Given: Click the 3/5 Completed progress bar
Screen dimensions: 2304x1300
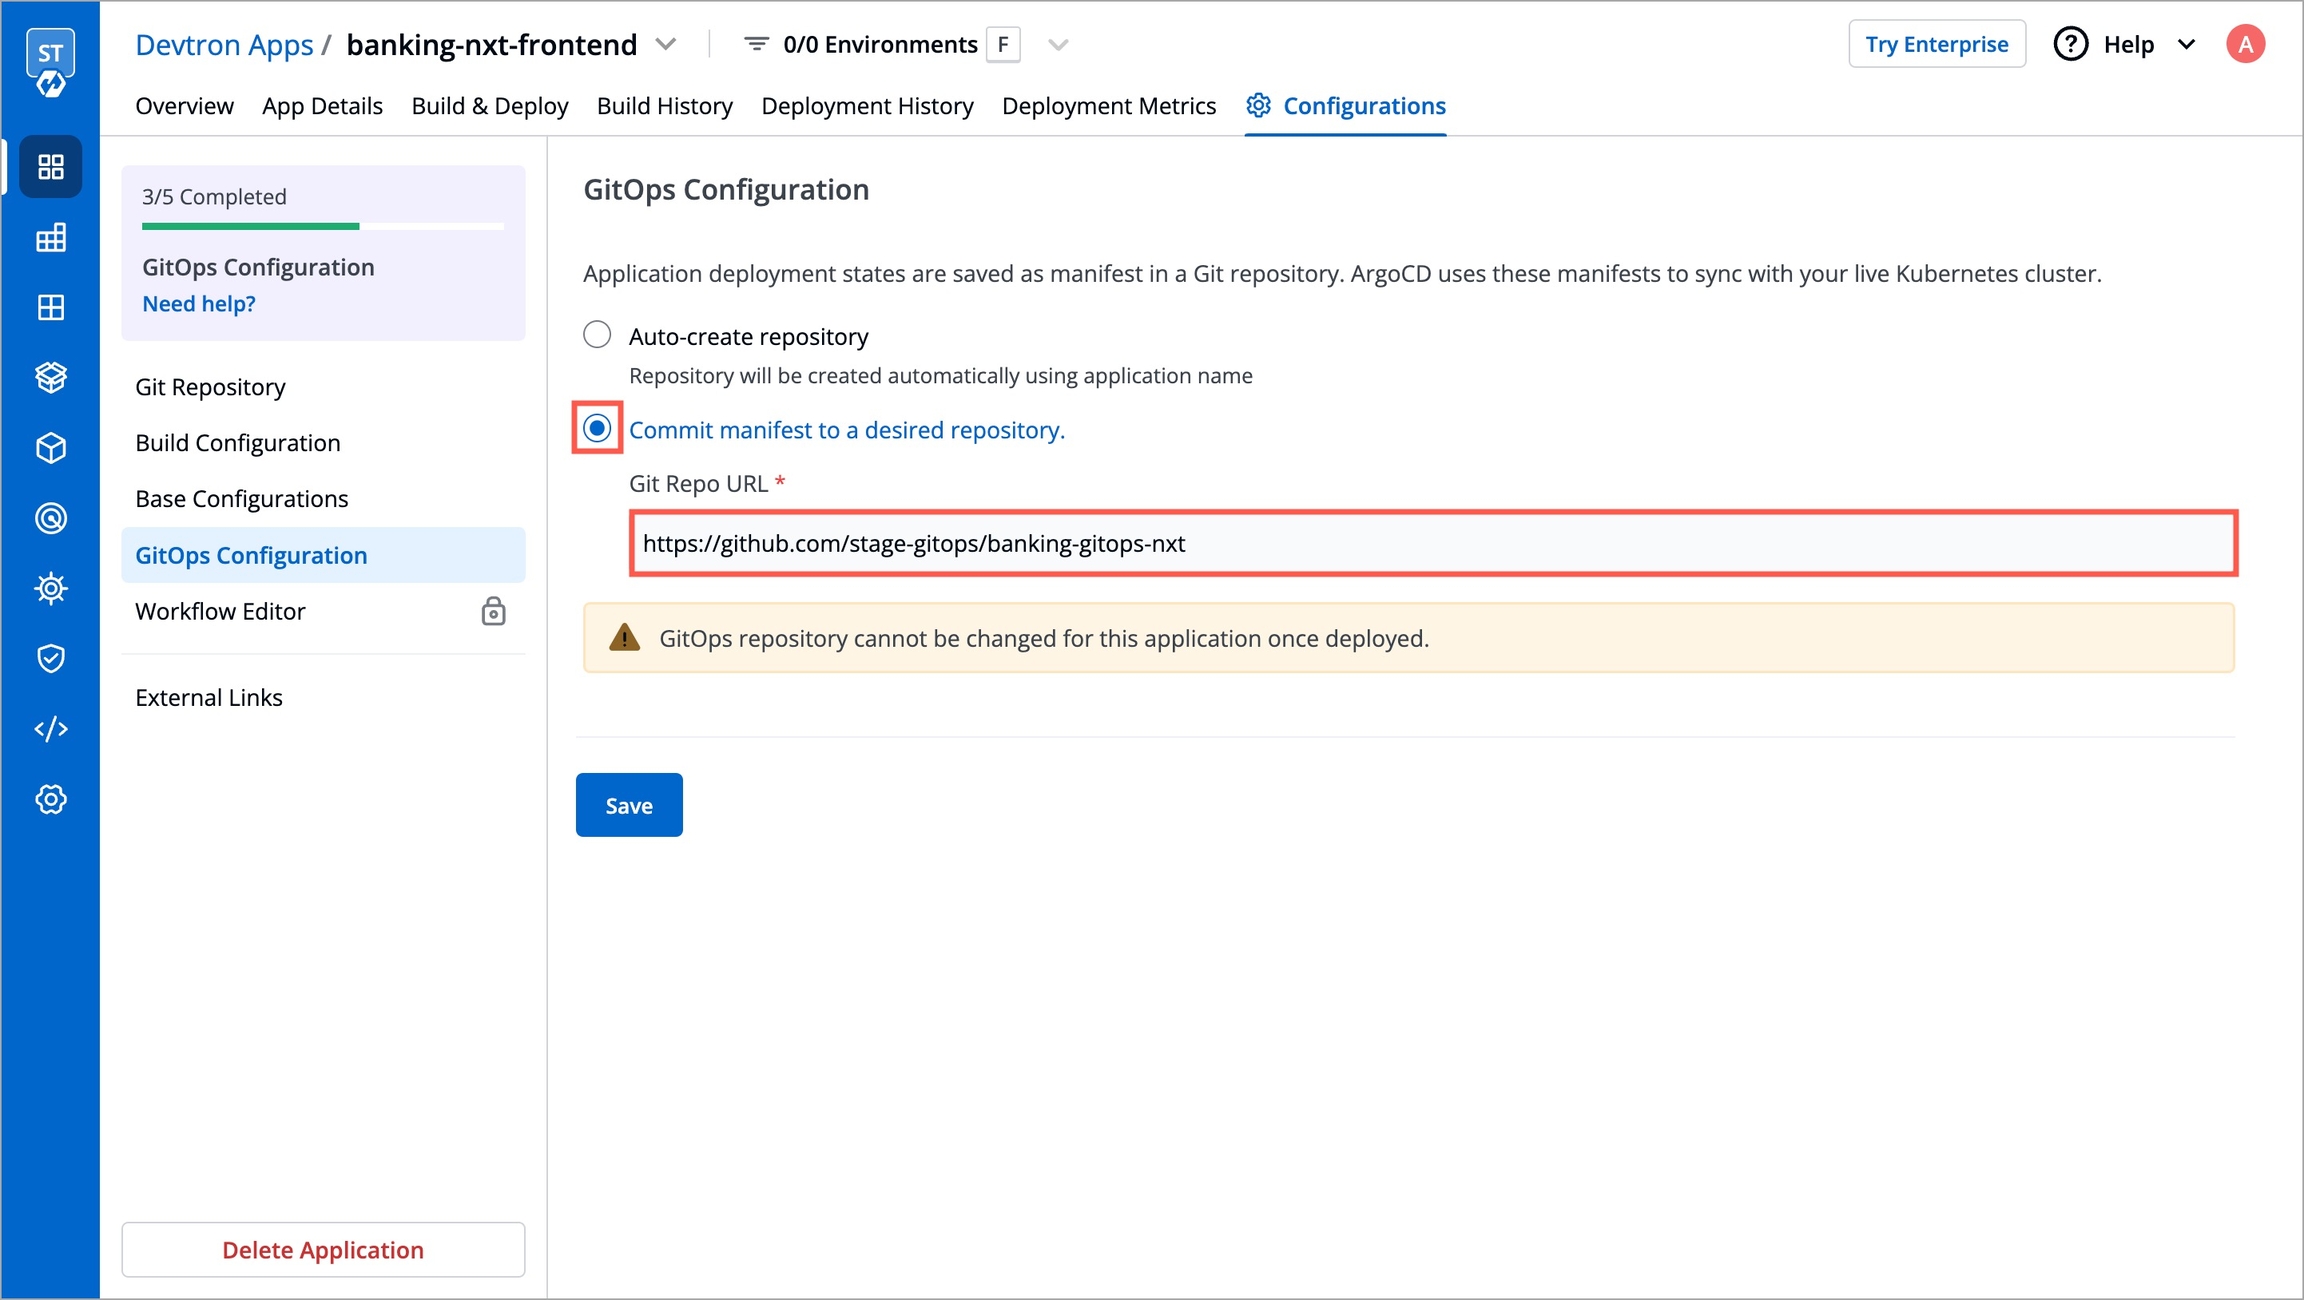Looking at the screenshot, I should 322,227.
